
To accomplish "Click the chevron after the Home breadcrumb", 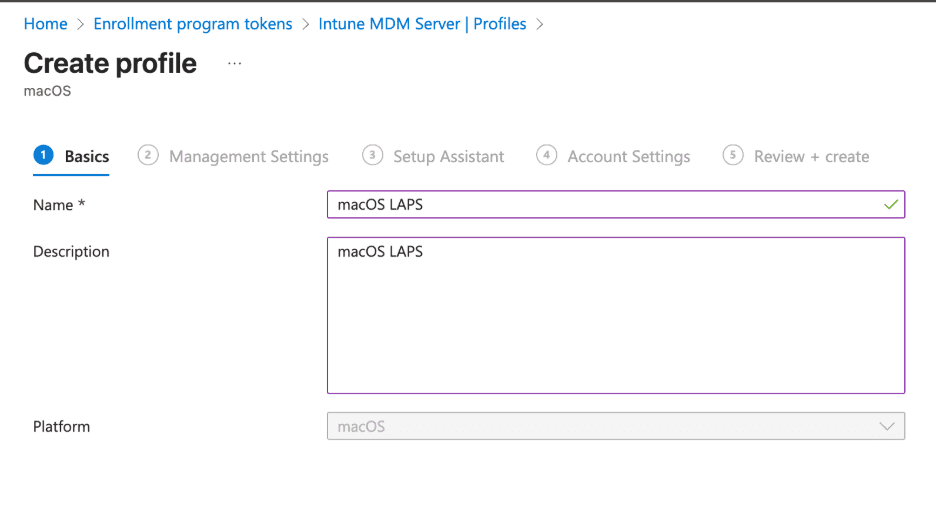I will point(81,24).
